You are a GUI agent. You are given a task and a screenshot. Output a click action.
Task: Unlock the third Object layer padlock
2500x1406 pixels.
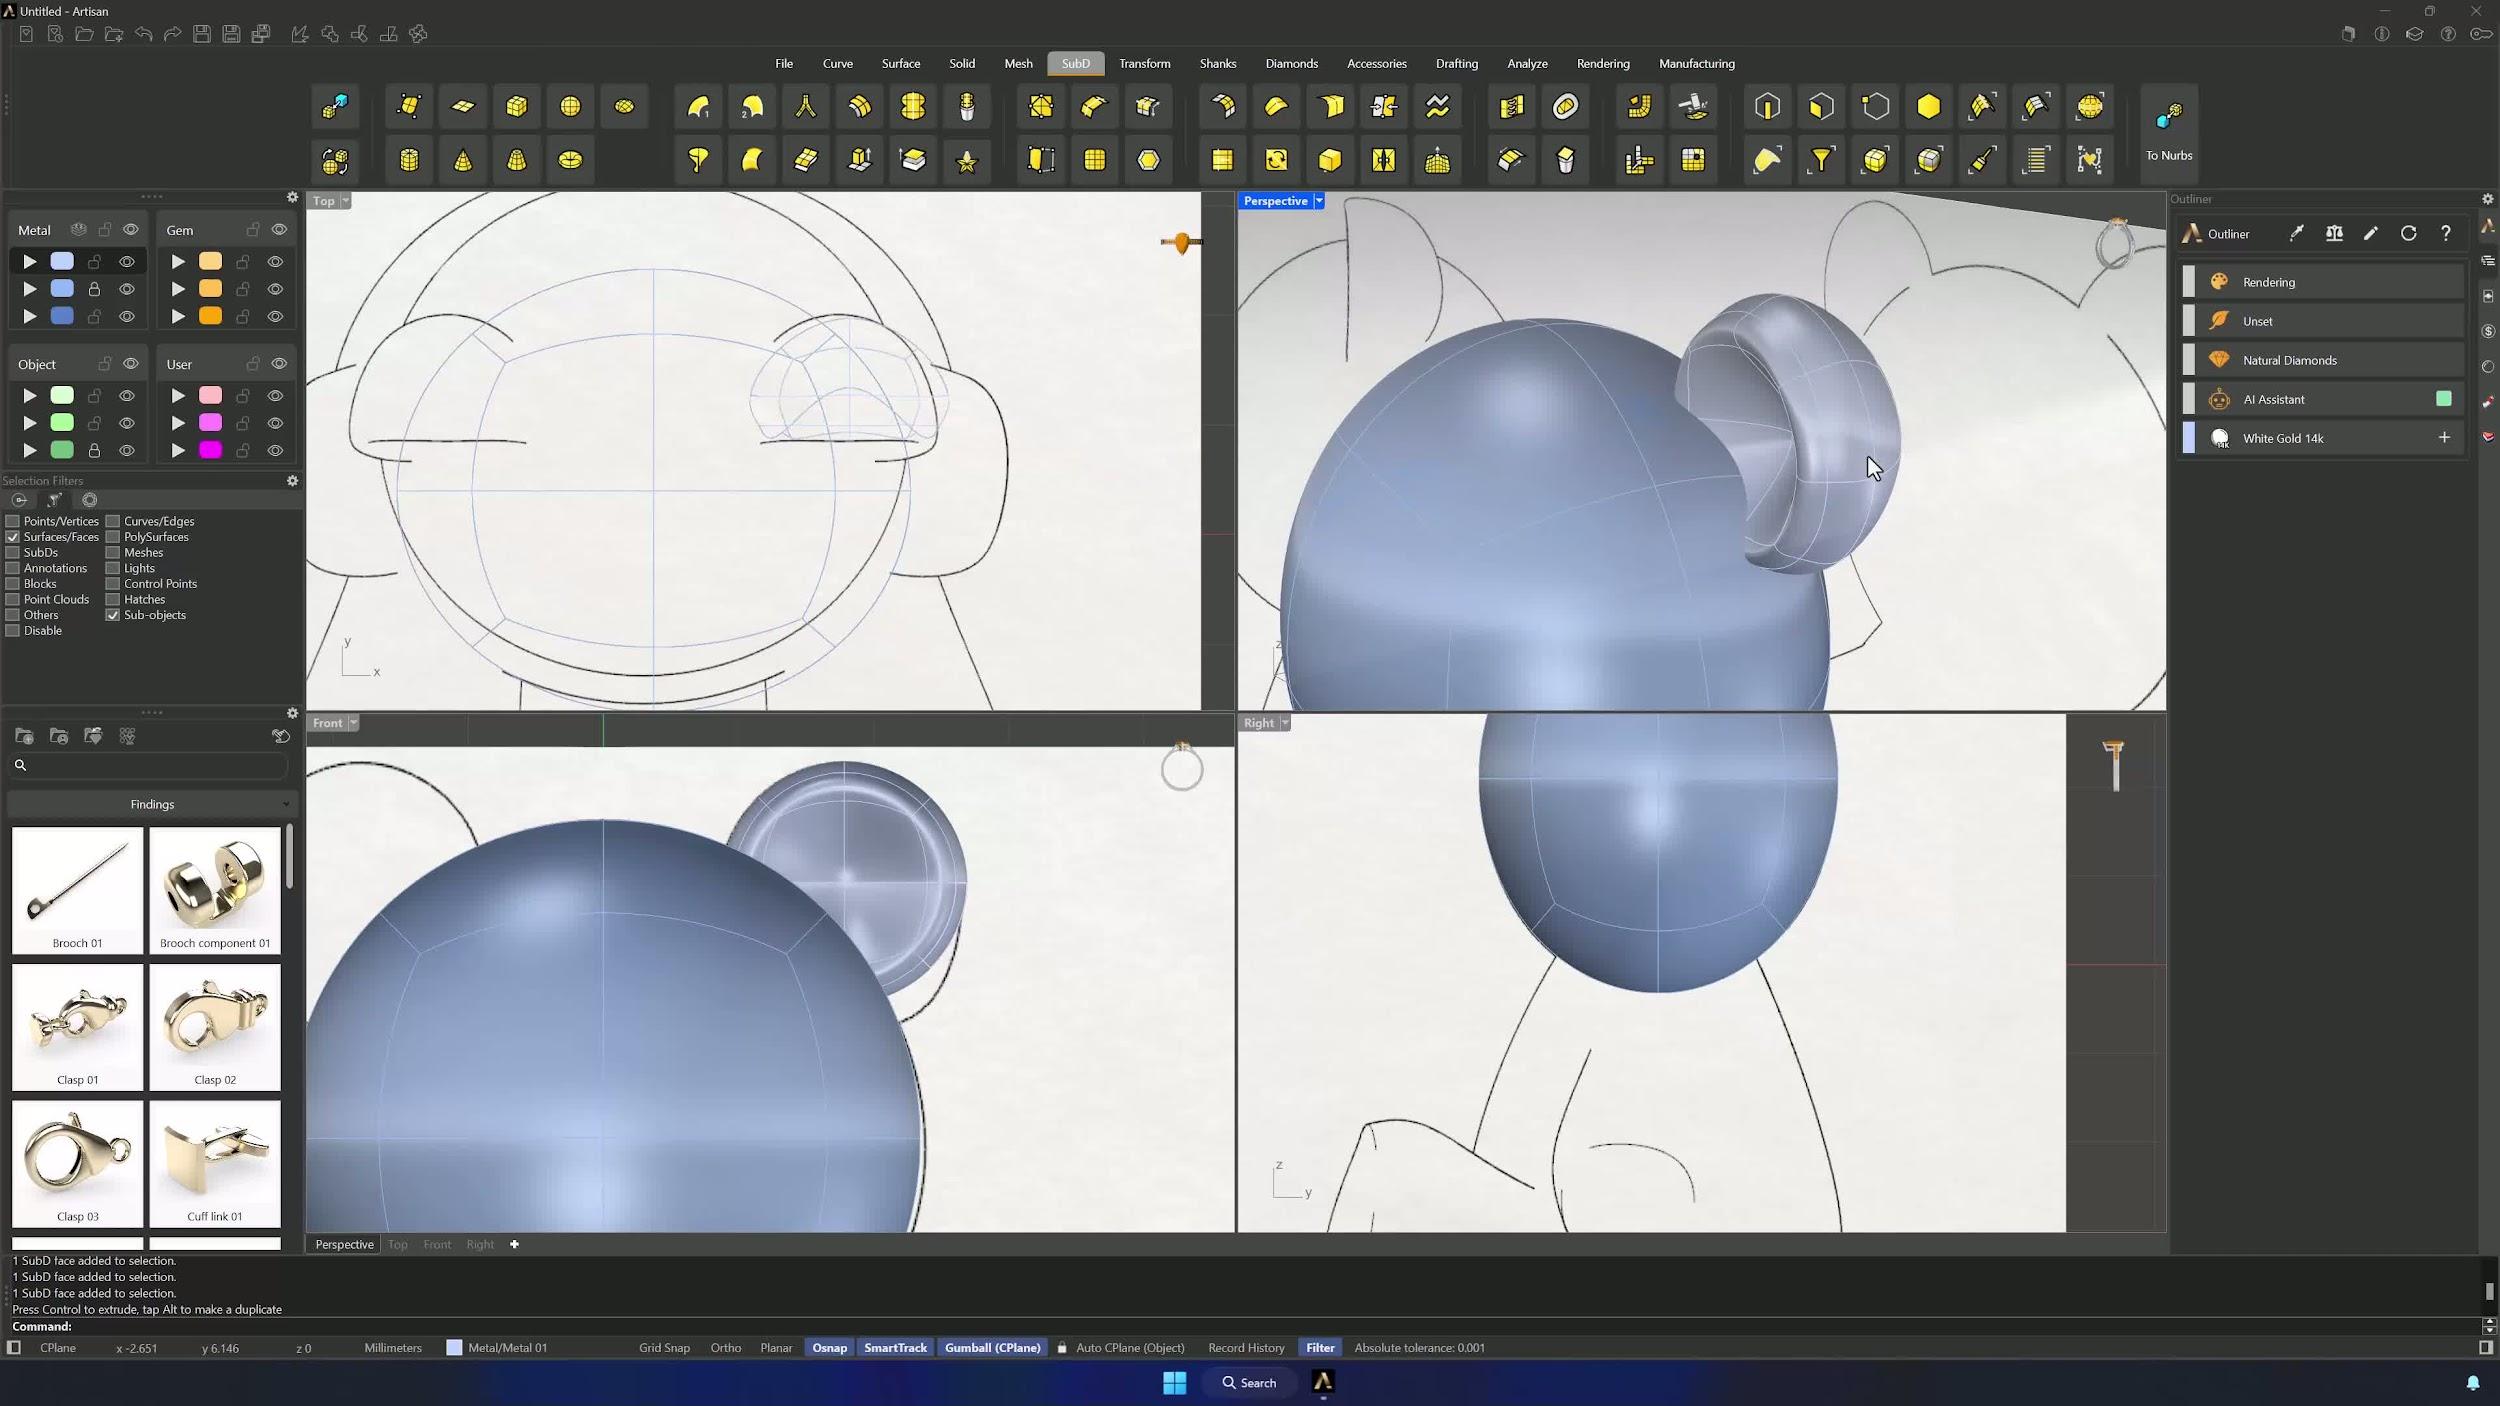[x=94, y=451]
